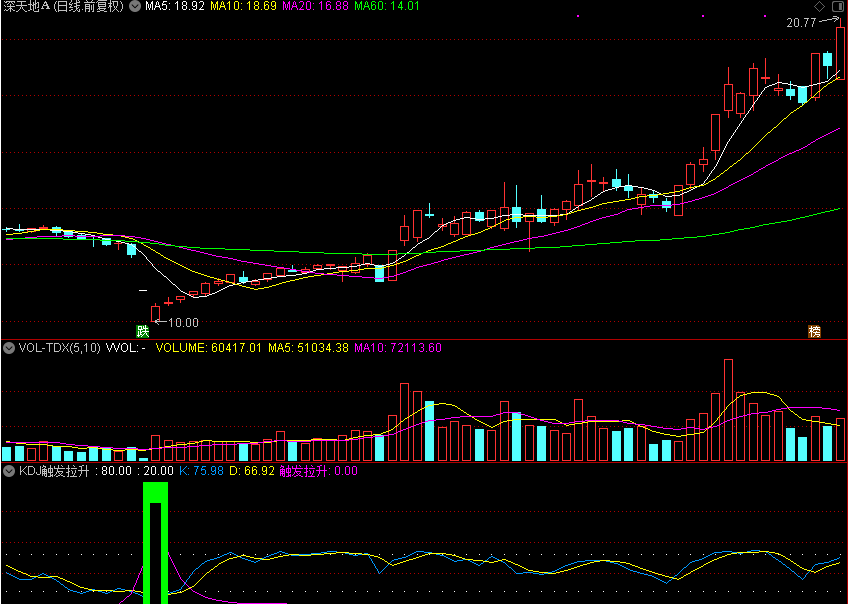This screenshot has width=848, height=604.
Task: Click the KDJ触发拉升 indicator name
Action: pyautogui.click(x=54, y=471)
